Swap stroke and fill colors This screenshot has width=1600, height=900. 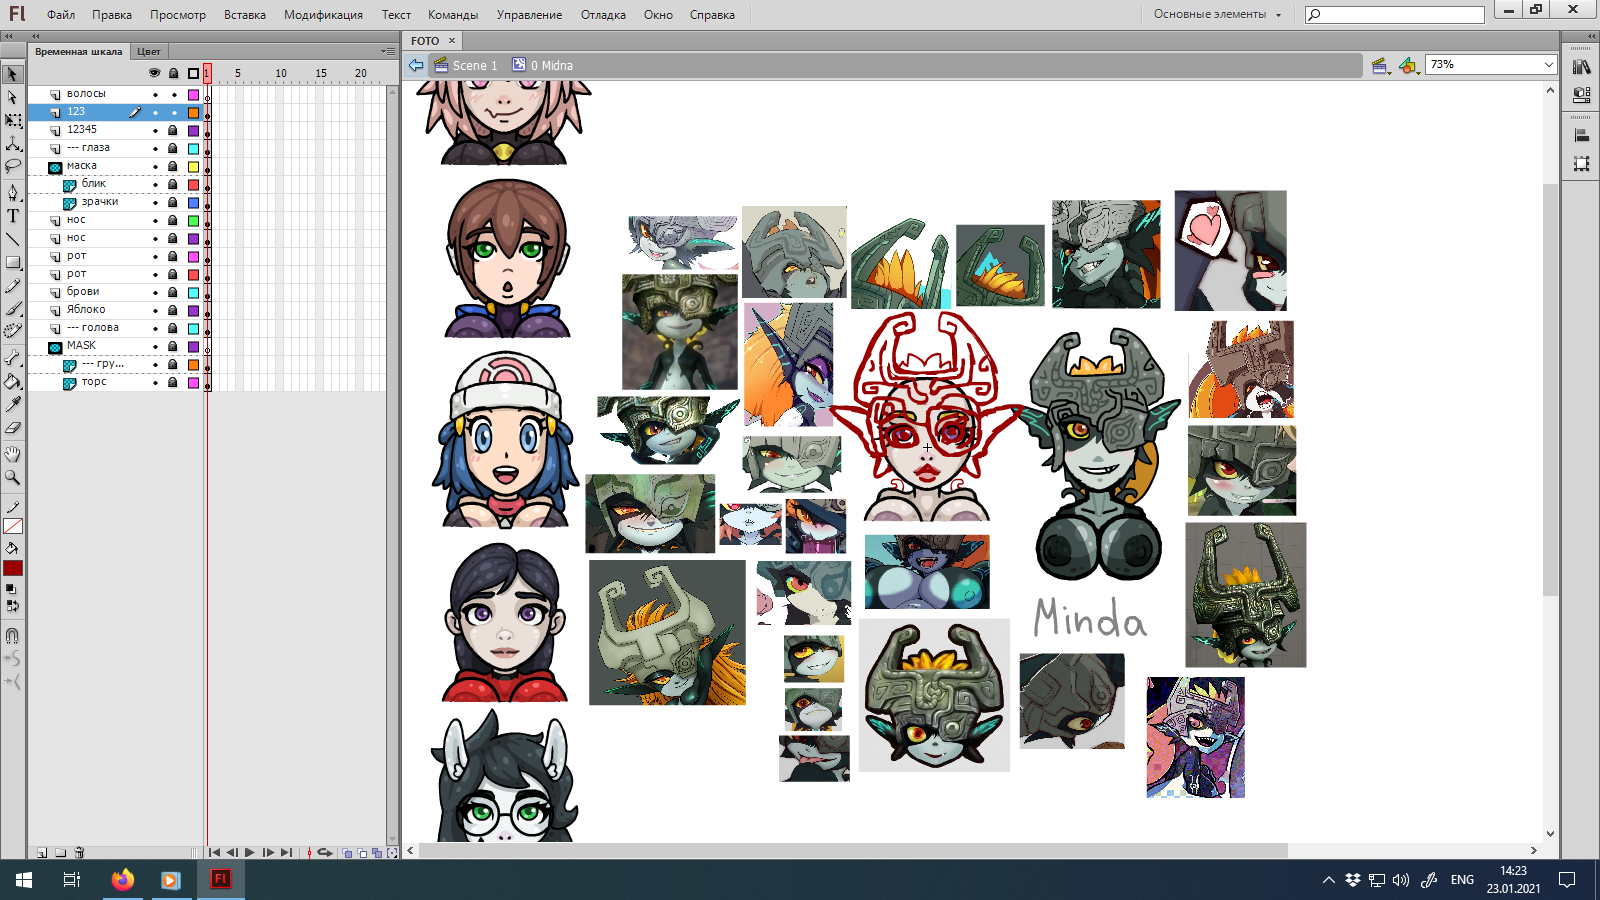pos(12,605)
